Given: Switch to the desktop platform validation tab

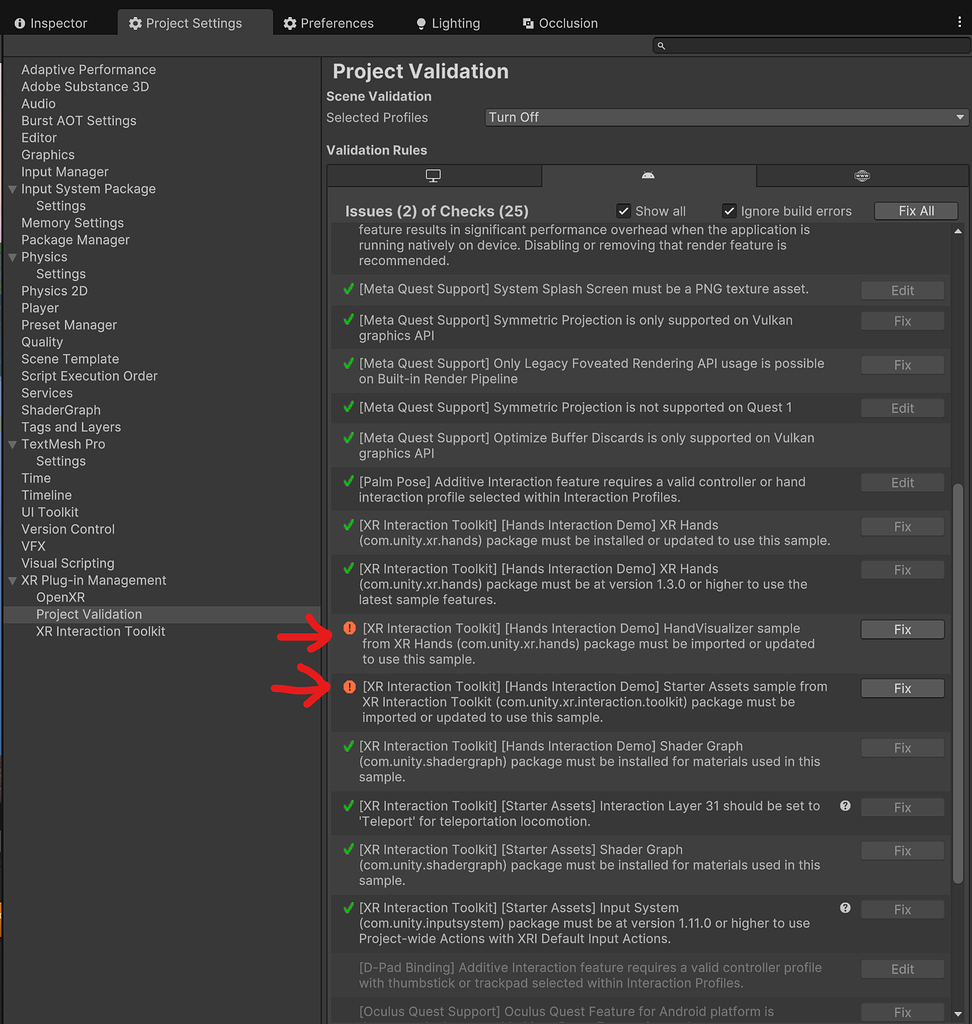Looking at the screenshot, I should point(434,175).
